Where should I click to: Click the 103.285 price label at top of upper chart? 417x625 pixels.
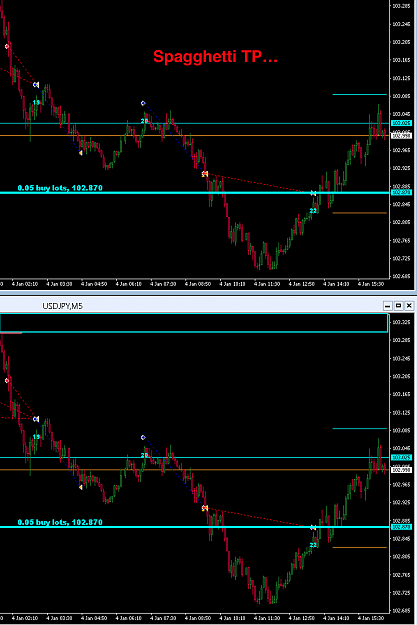pos(401,6)
